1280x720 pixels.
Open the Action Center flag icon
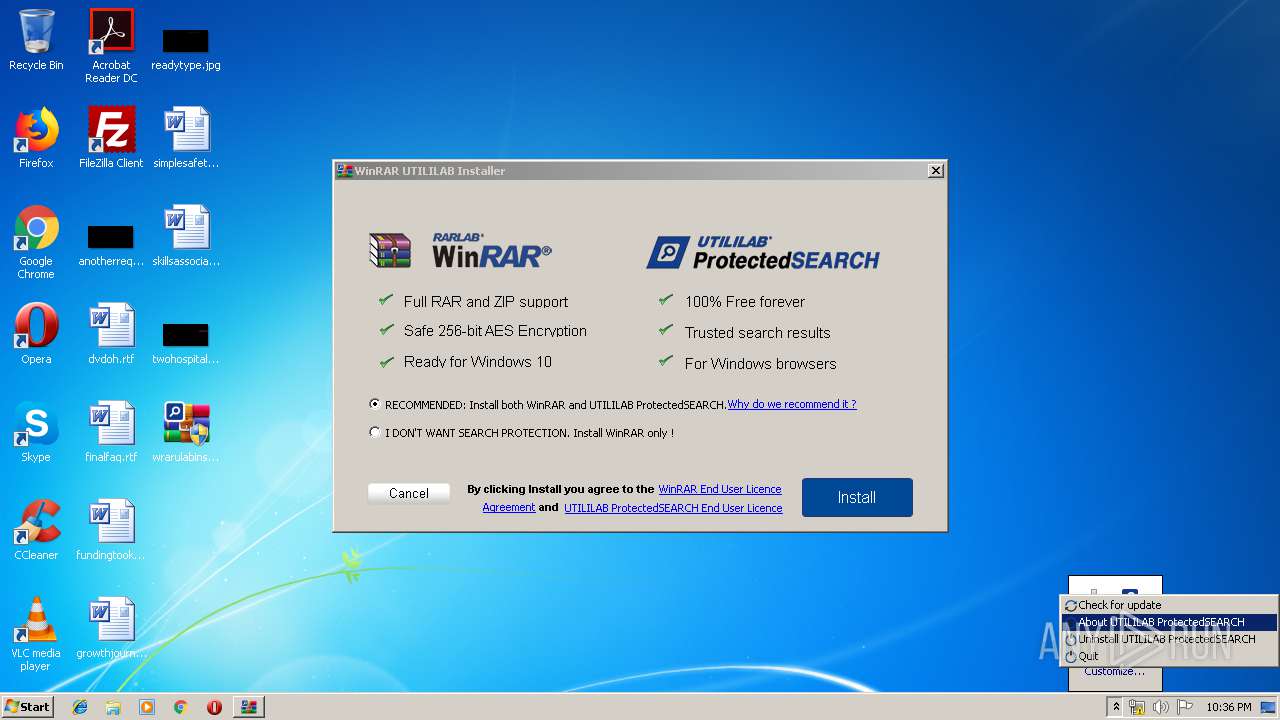click(x=1185, y=707)
